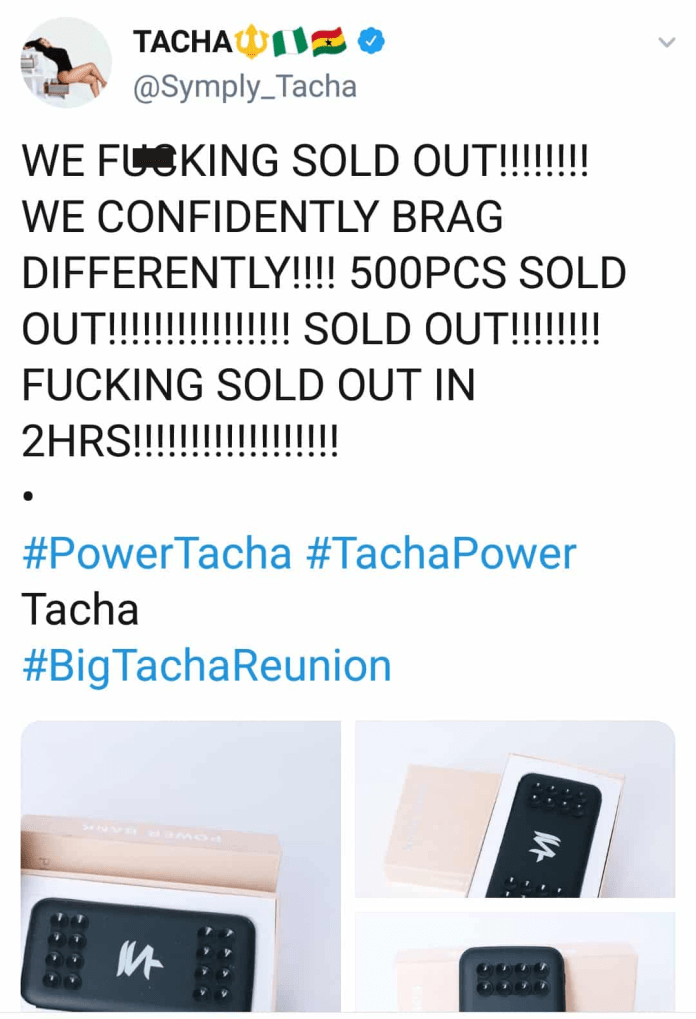Open the #BigTachaReunion hashtag
This screenshot has height=1019, width=696.
(206, 666)
